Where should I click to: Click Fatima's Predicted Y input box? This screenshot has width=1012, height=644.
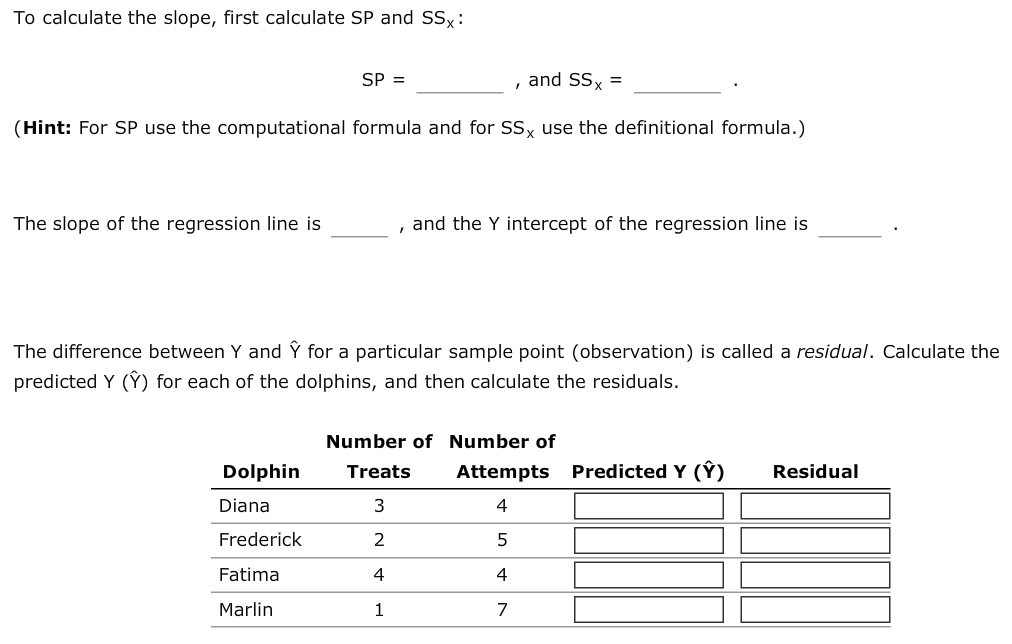point(647,574)
